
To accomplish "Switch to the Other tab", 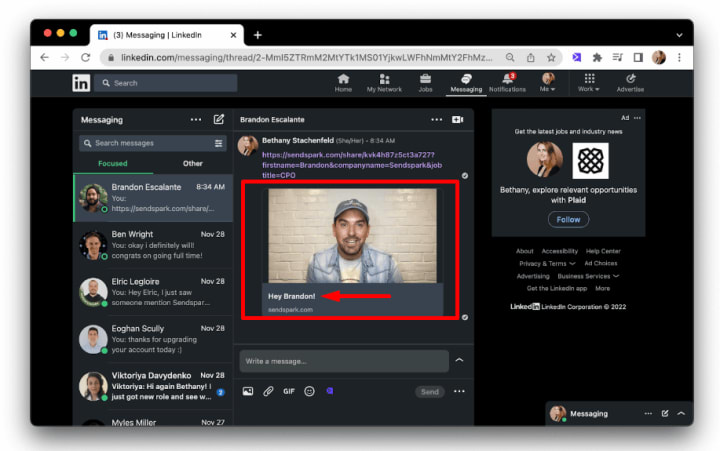I will coord(192,163).
